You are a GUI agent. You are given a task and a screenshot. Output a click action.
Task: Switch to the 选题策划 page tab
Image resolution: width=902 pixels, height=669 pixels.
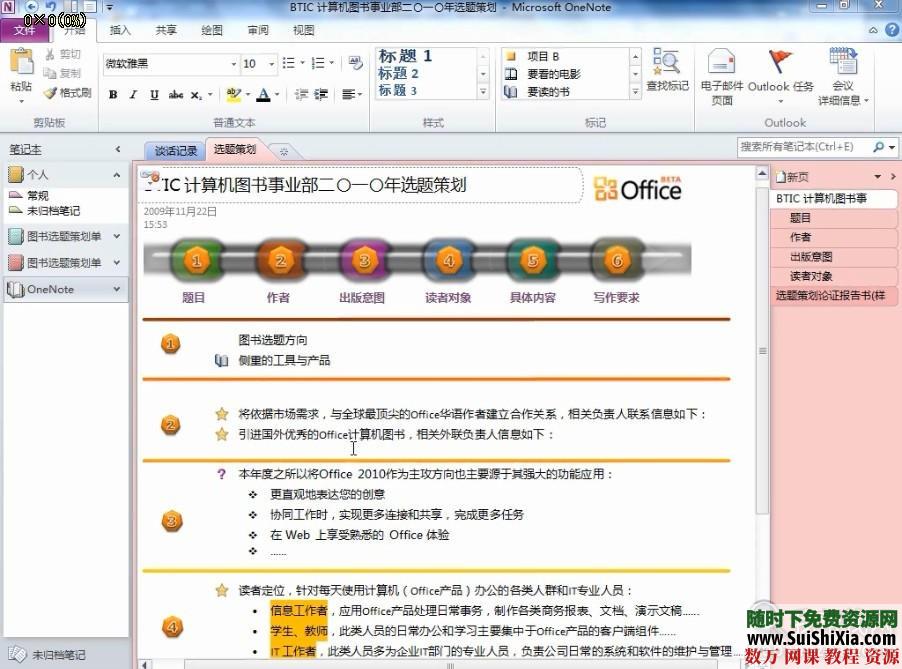pyautogui.click(x=234, y=149)
